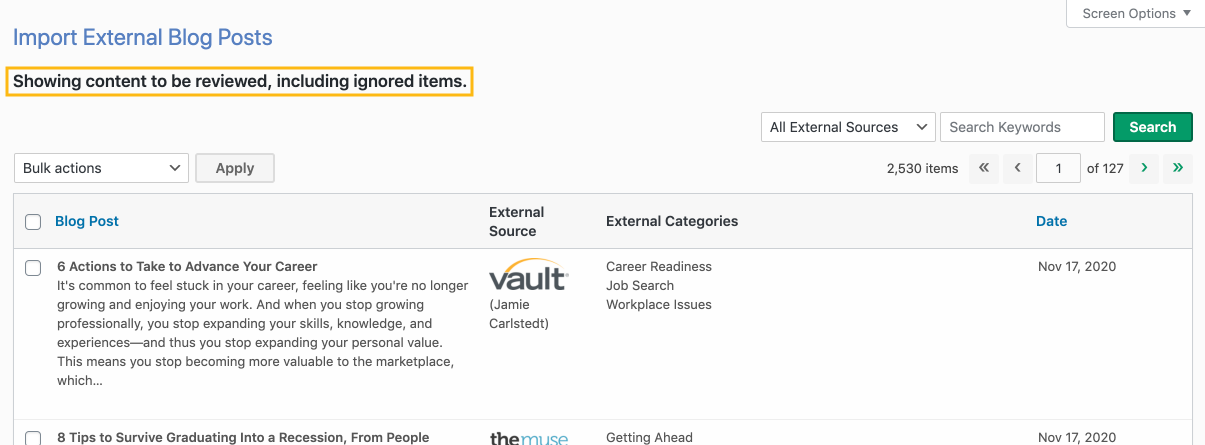Image resolution: width=1205 pixels, height=445 pixels.
Task: Sort by the Blog Post column header
Action: pos(87,221)
